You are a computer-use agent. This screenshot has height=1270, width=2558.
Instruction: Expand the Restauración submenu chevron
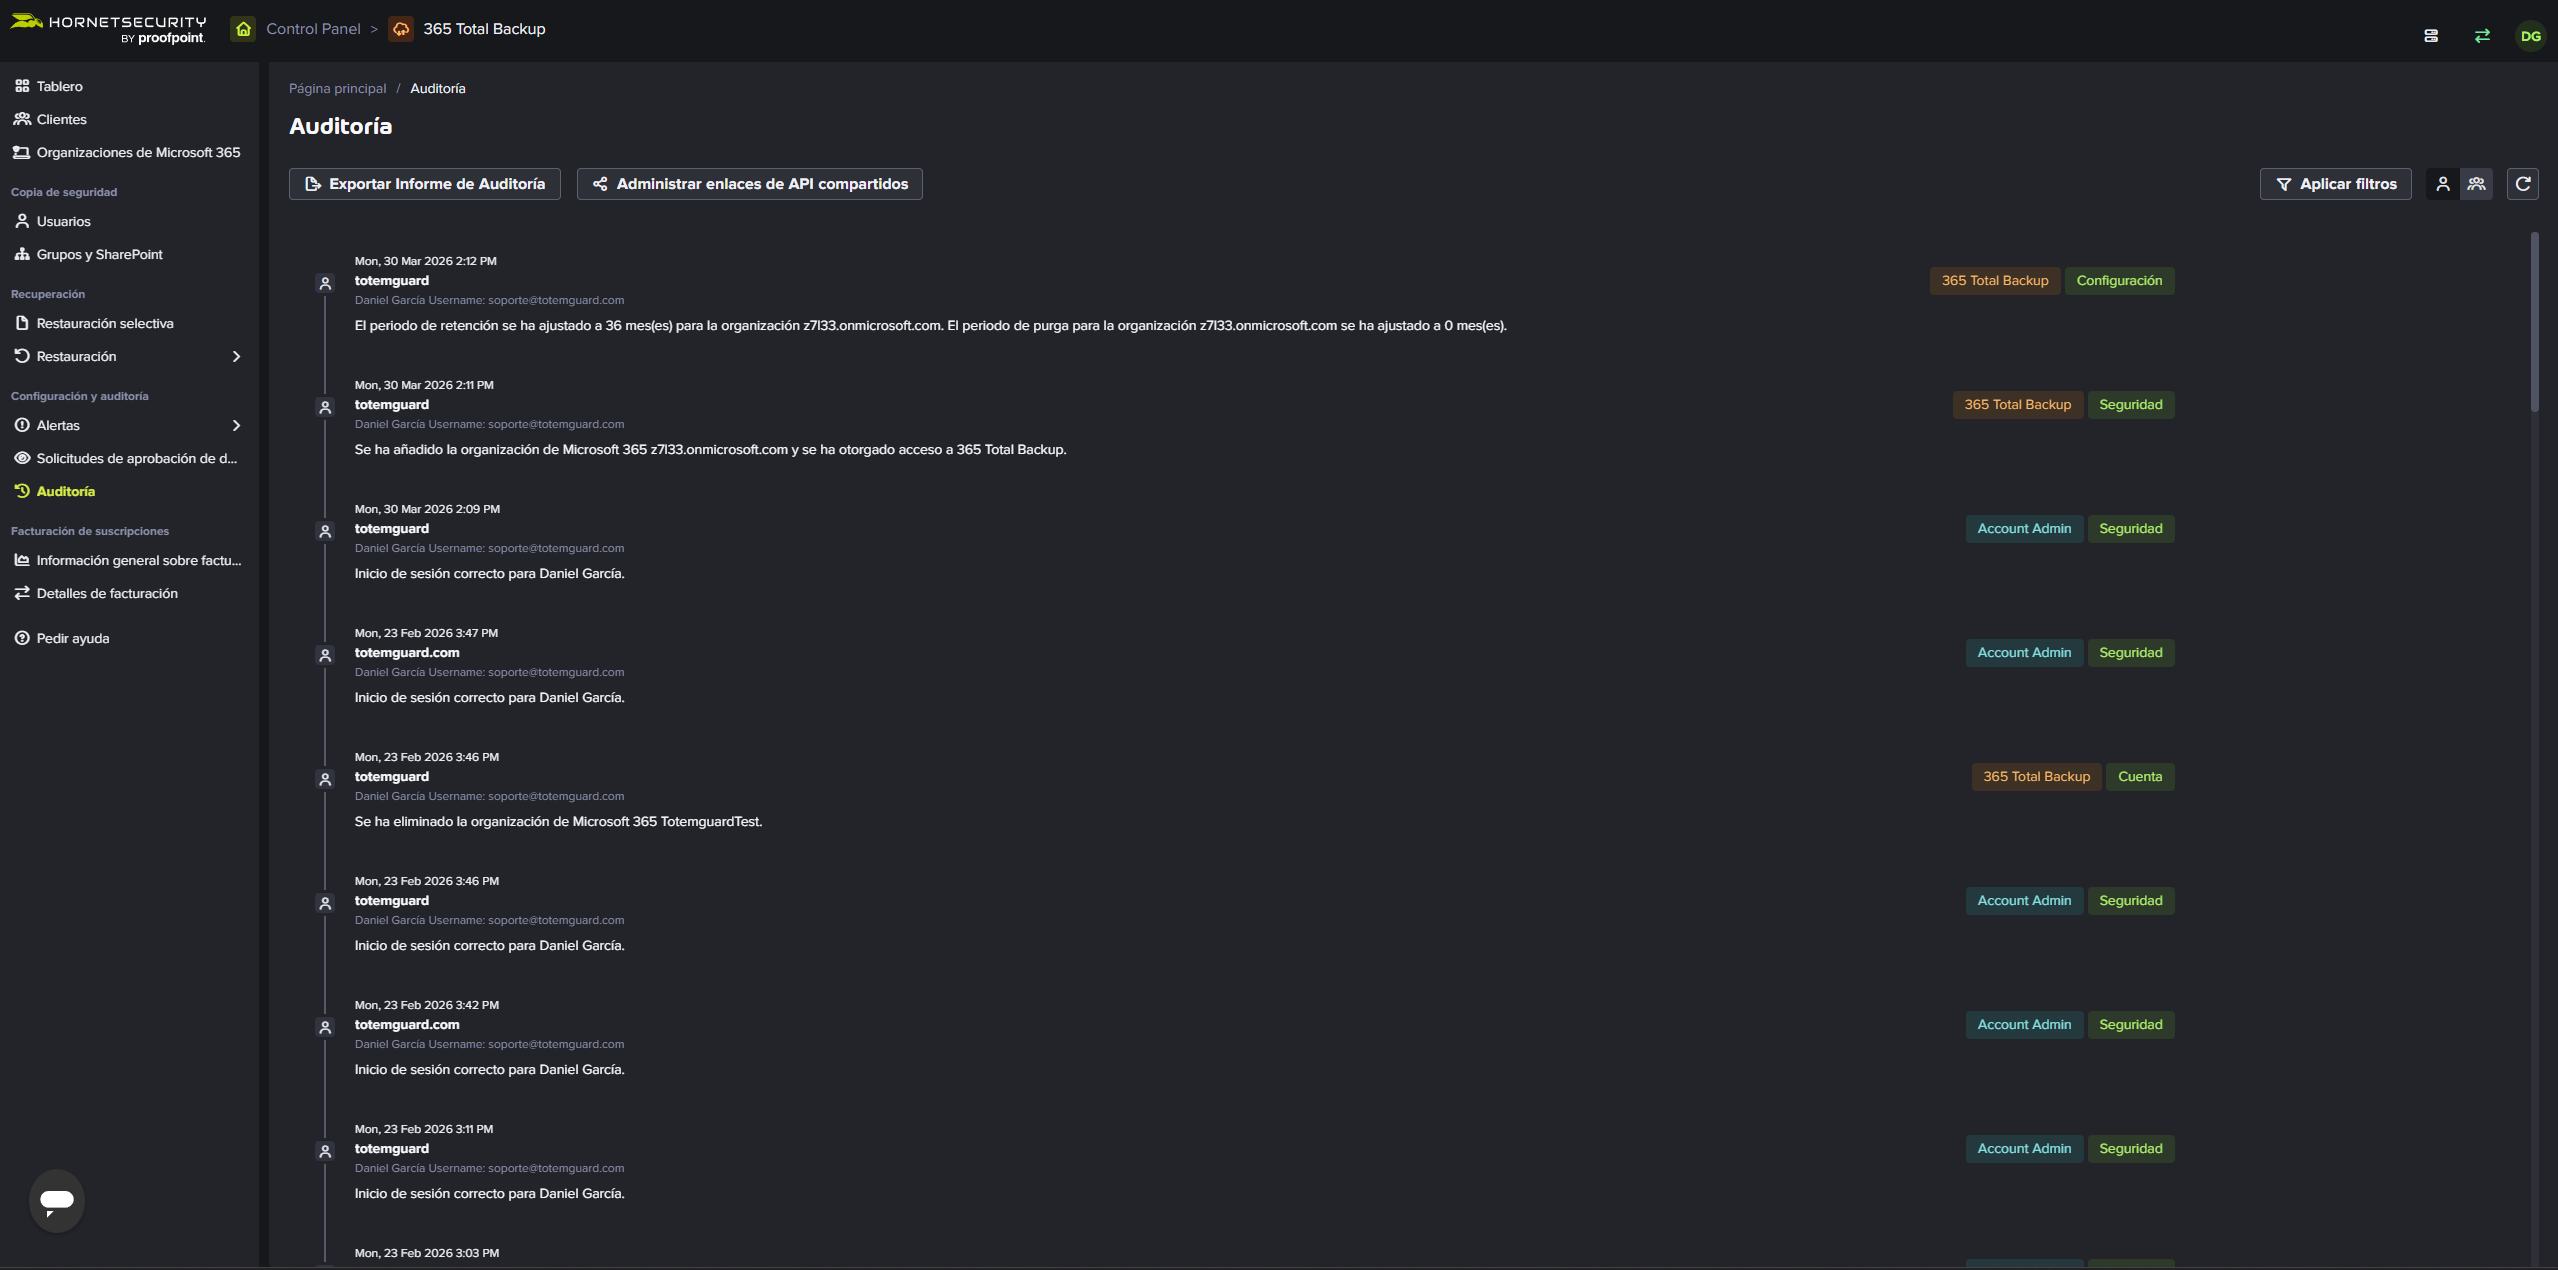(237, 357)
